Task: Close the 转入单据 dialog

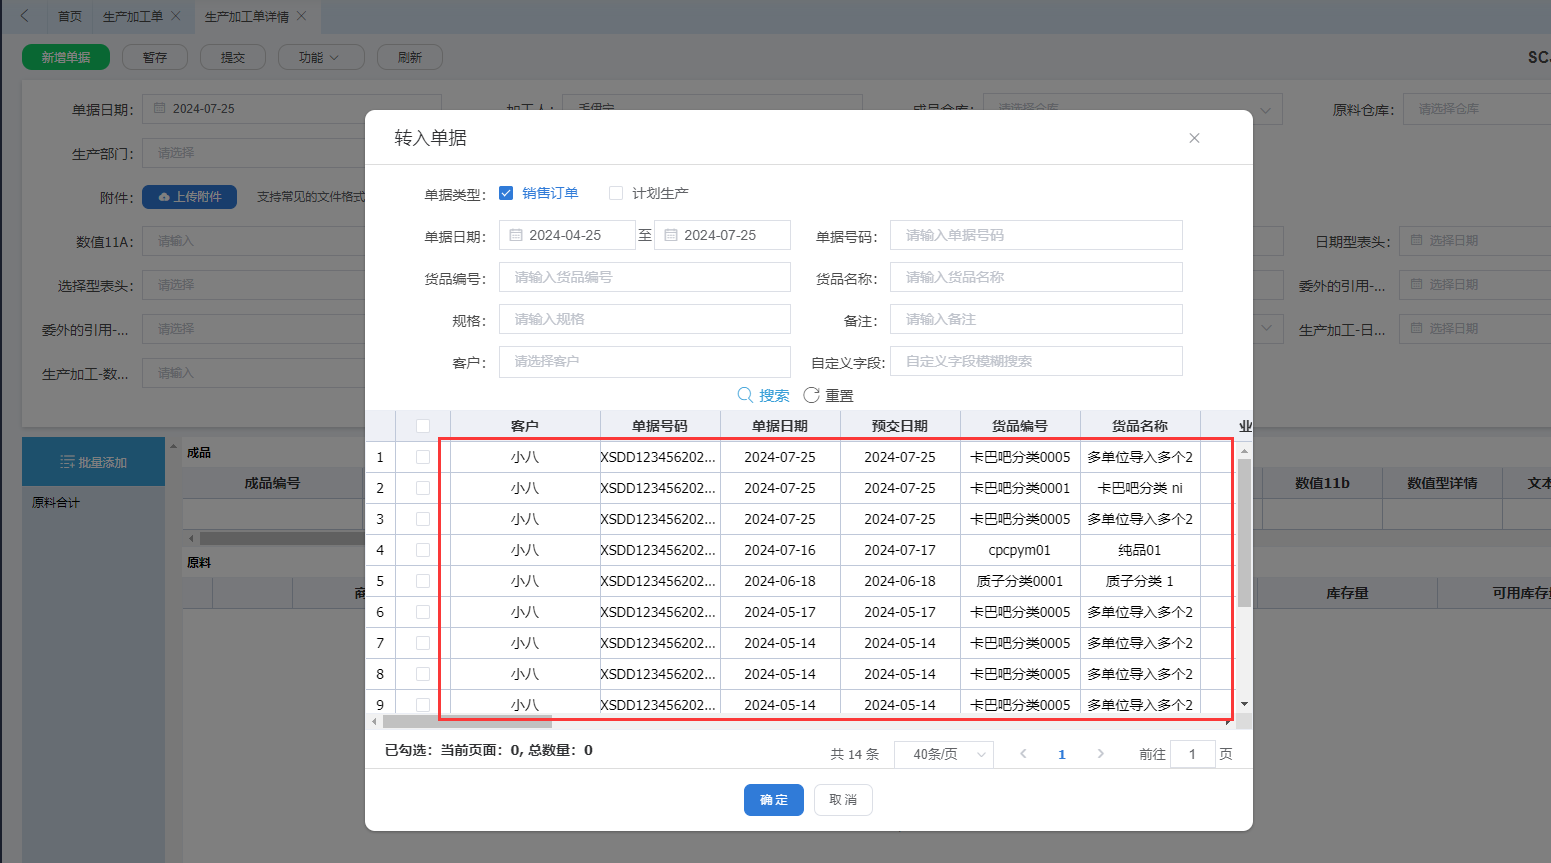Action: (x=1194, y=138)
